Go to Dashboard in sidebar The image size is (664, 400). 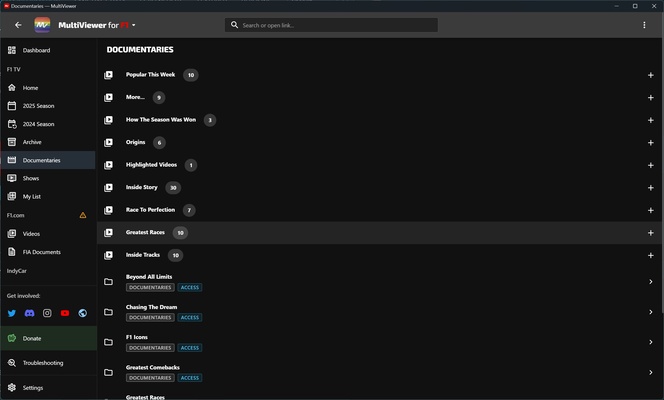click(48, 50)
